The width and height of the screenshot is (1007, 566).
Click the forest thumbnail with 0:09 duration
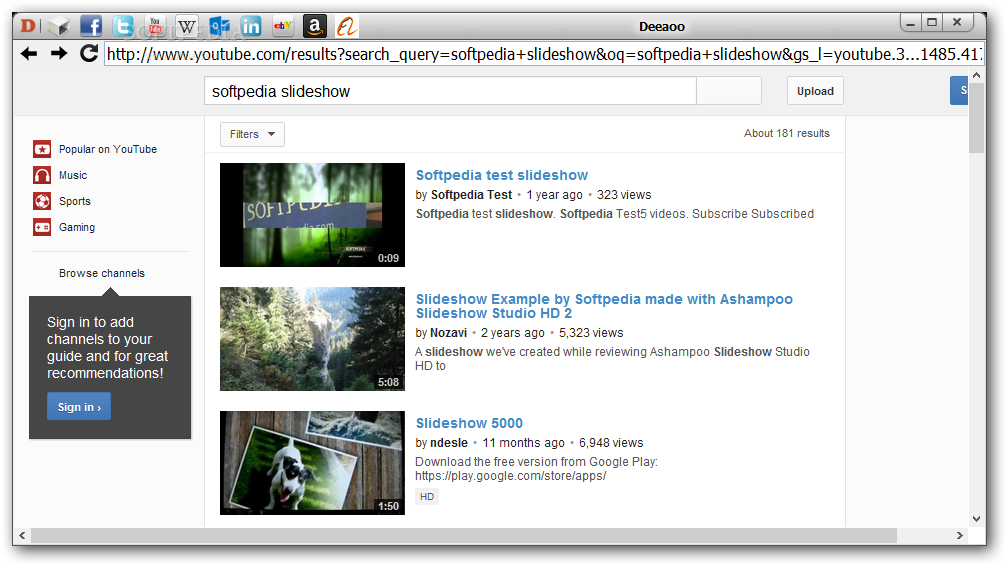312,215
